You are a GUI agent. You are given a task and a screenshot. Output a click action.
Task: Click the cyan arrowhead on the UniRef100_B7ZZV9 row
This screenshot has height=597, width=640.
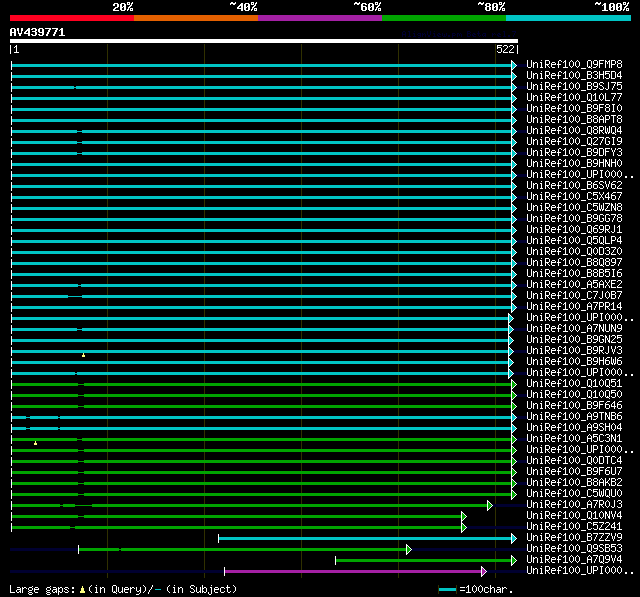(514, 538)
